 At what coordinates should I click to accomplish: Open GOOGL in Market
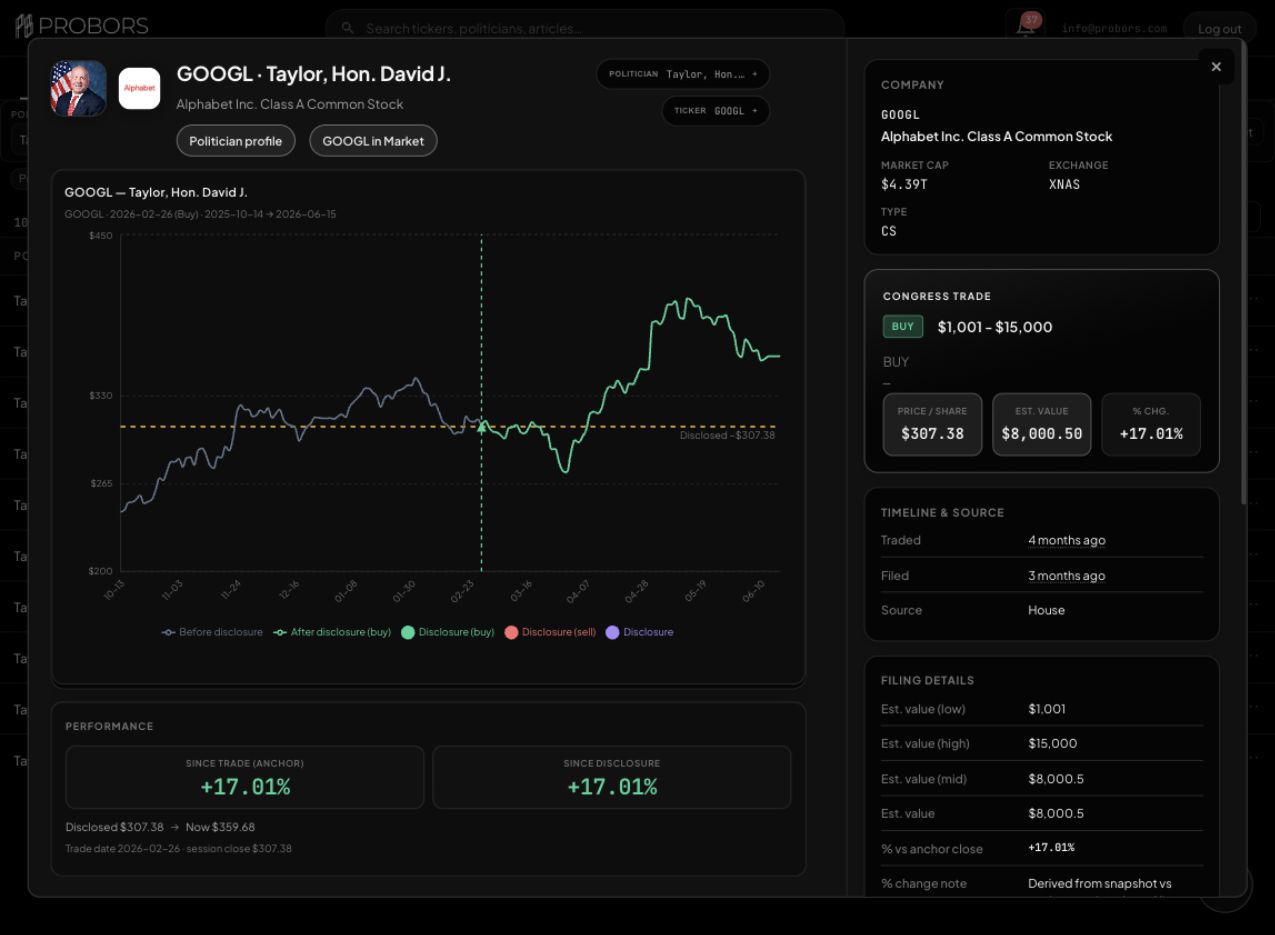tap(373, 141)
